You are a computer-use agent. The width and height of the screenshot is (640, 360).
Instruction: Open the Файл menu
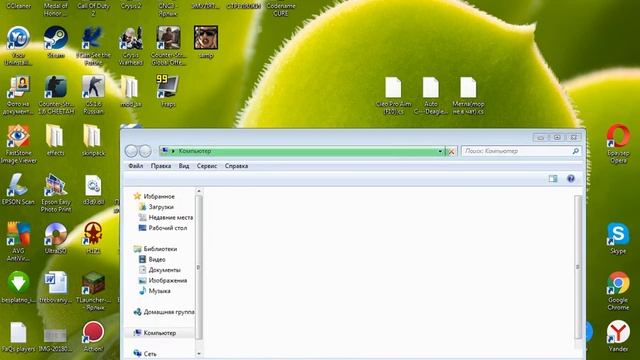point(136,166)
